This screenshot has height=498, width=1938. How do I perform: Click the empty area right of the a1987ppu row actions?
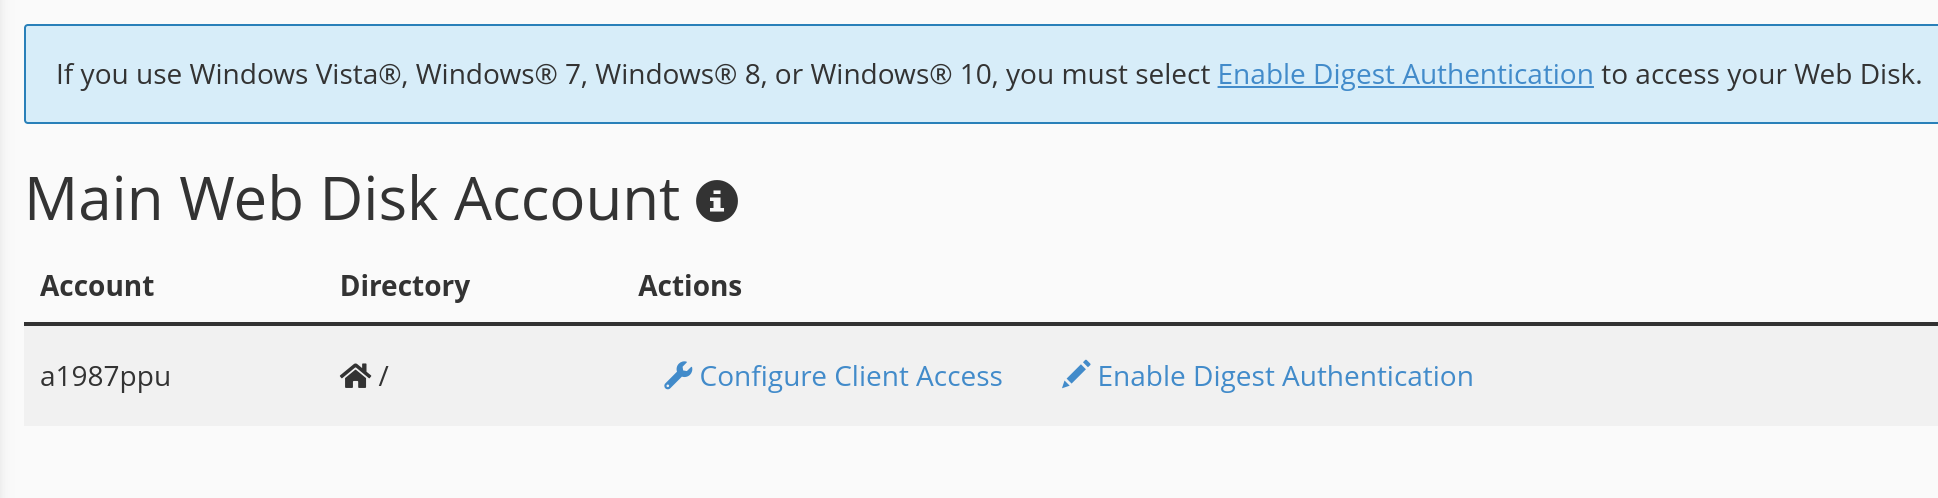[x=1700, y=376]
